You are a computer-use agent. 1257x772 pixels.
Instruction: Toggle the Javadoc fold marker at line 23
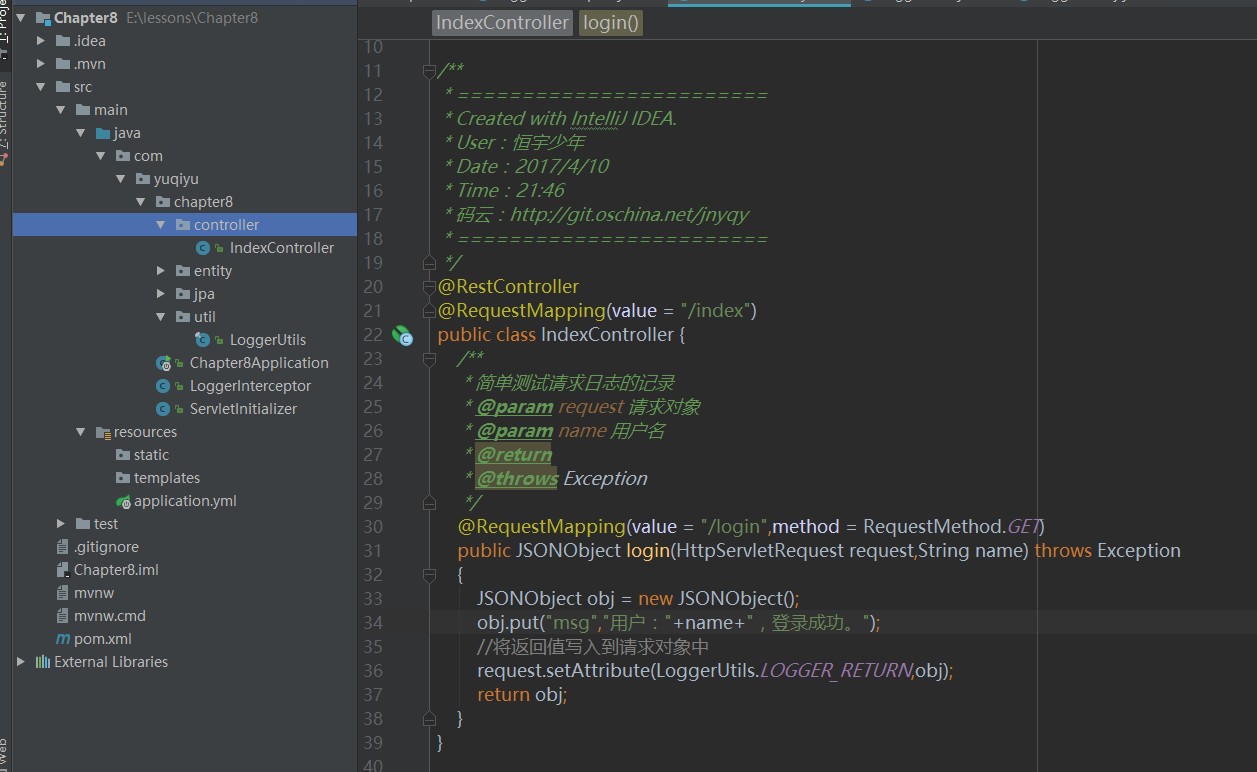point(429,358)
